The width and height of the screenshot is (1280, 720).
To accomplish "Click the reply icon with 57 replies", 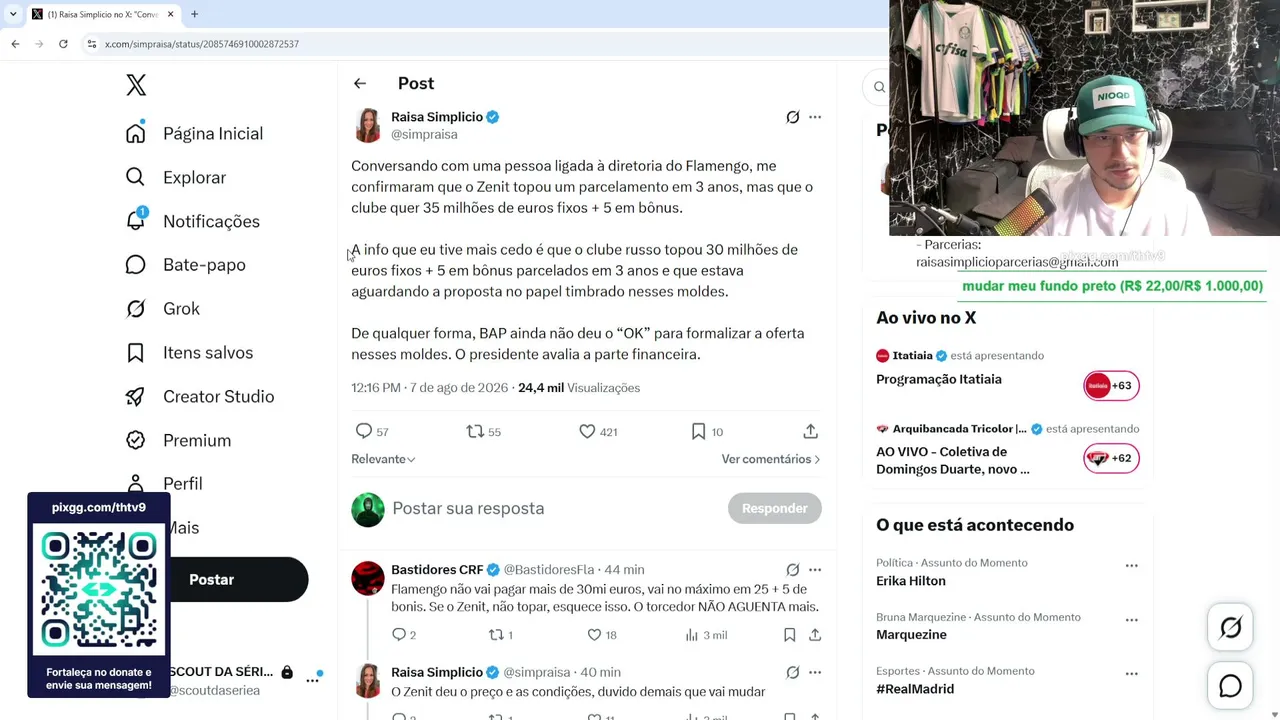I will pos(364,431).
